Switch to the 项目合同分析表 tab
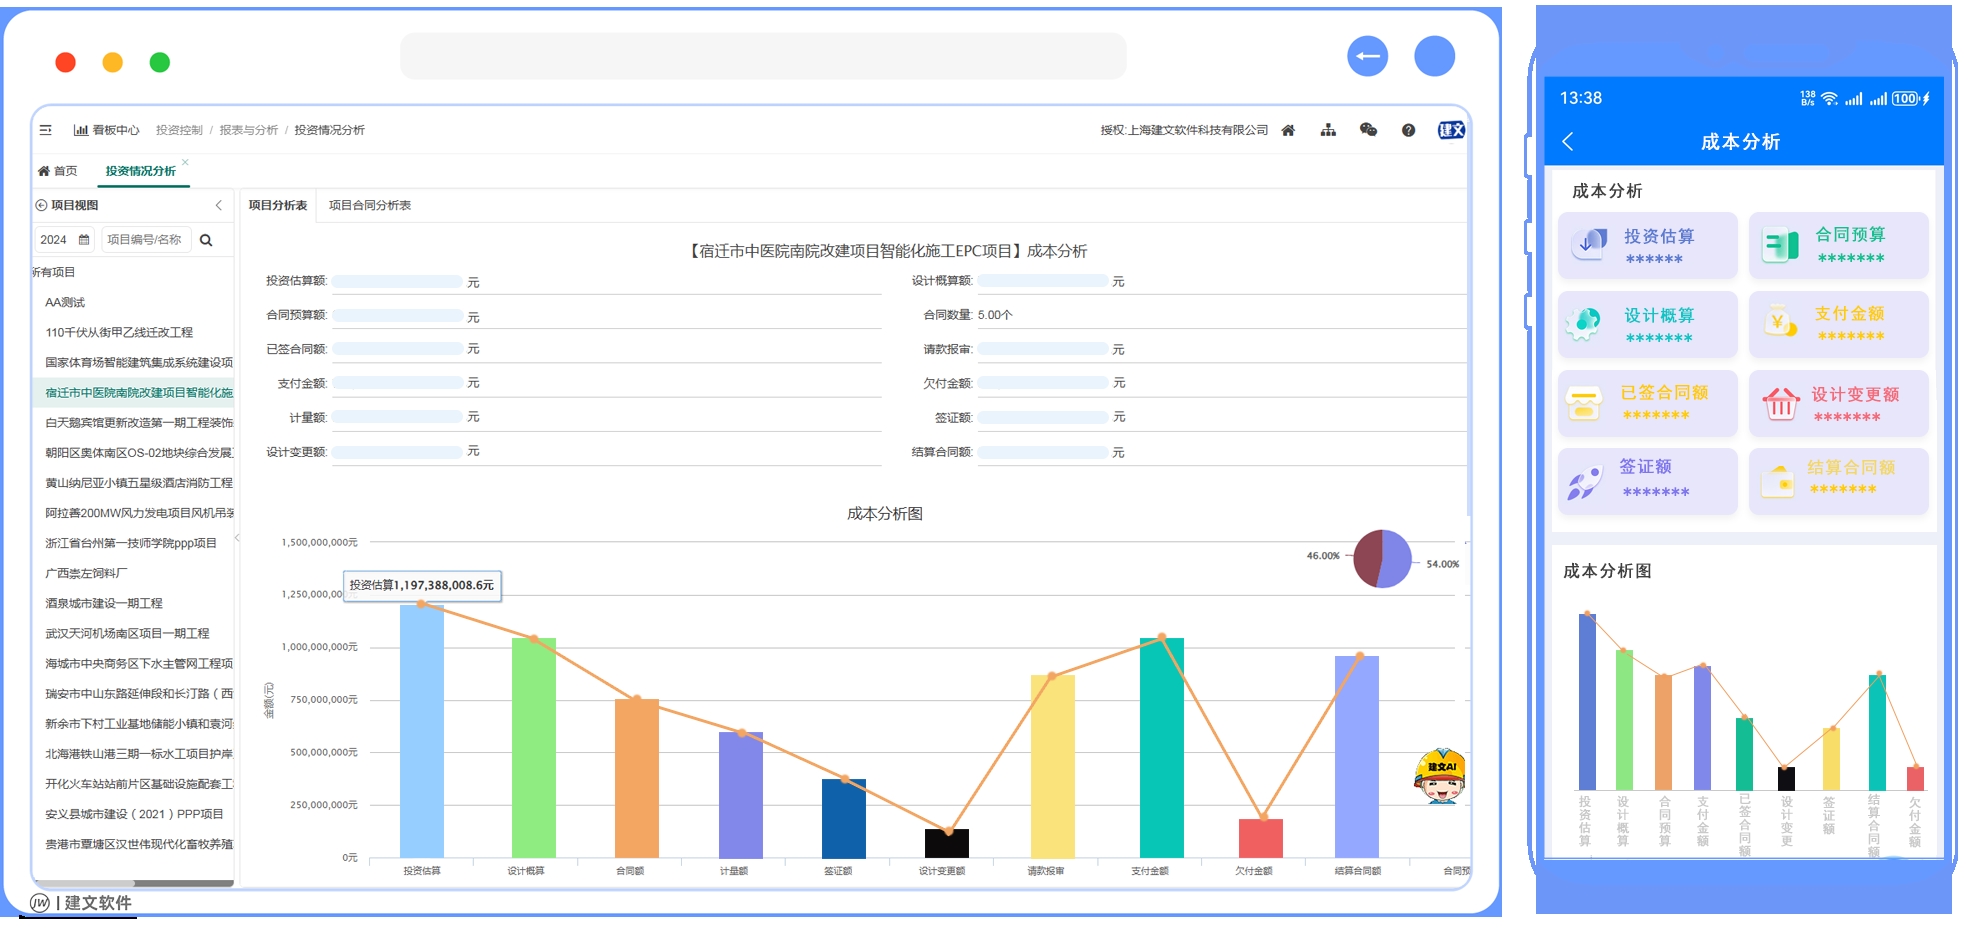Viewport: 1979px width, 929px height. pos(370,205)
